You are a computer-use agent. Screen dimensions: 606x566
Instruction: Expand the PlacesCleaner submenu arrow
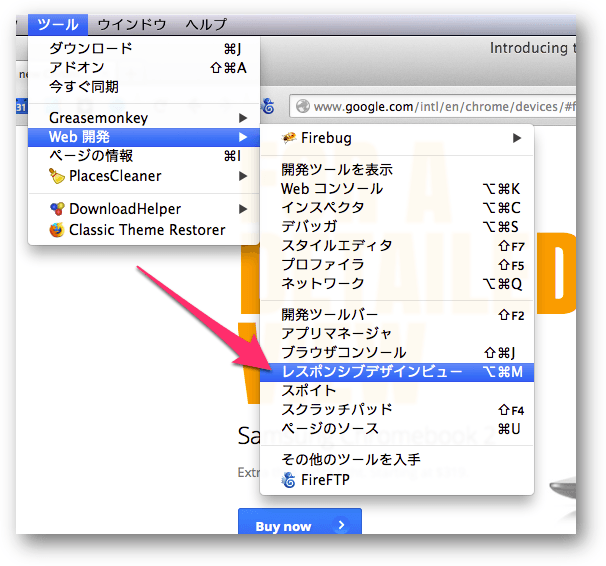(243, 176)
